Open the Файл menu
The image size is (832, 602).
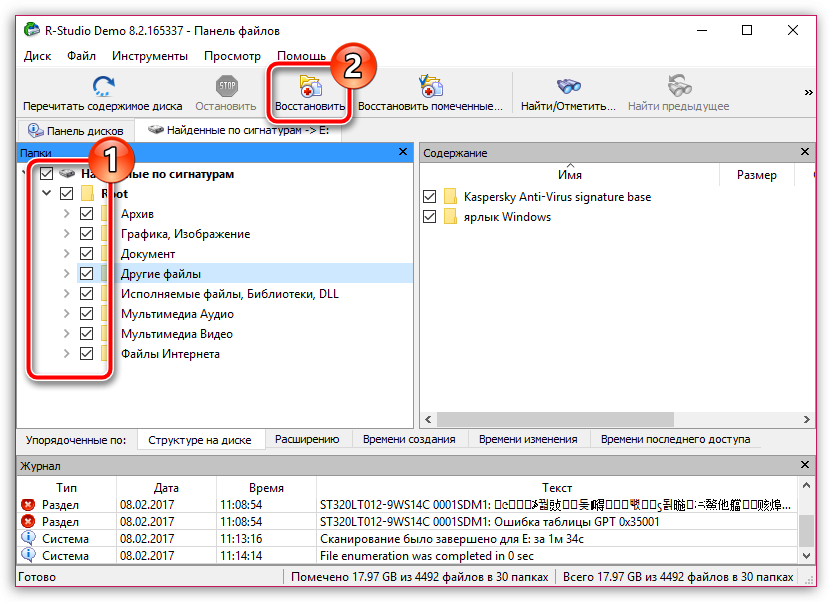(81, 56)
